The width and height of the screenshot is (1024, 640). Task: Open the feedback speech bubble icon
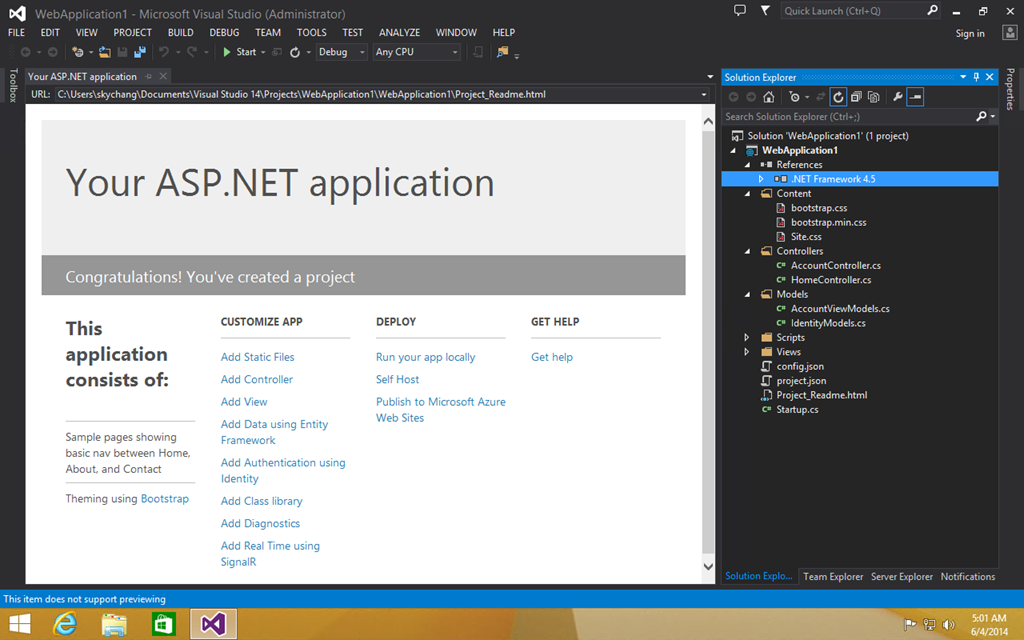(740, 10)
